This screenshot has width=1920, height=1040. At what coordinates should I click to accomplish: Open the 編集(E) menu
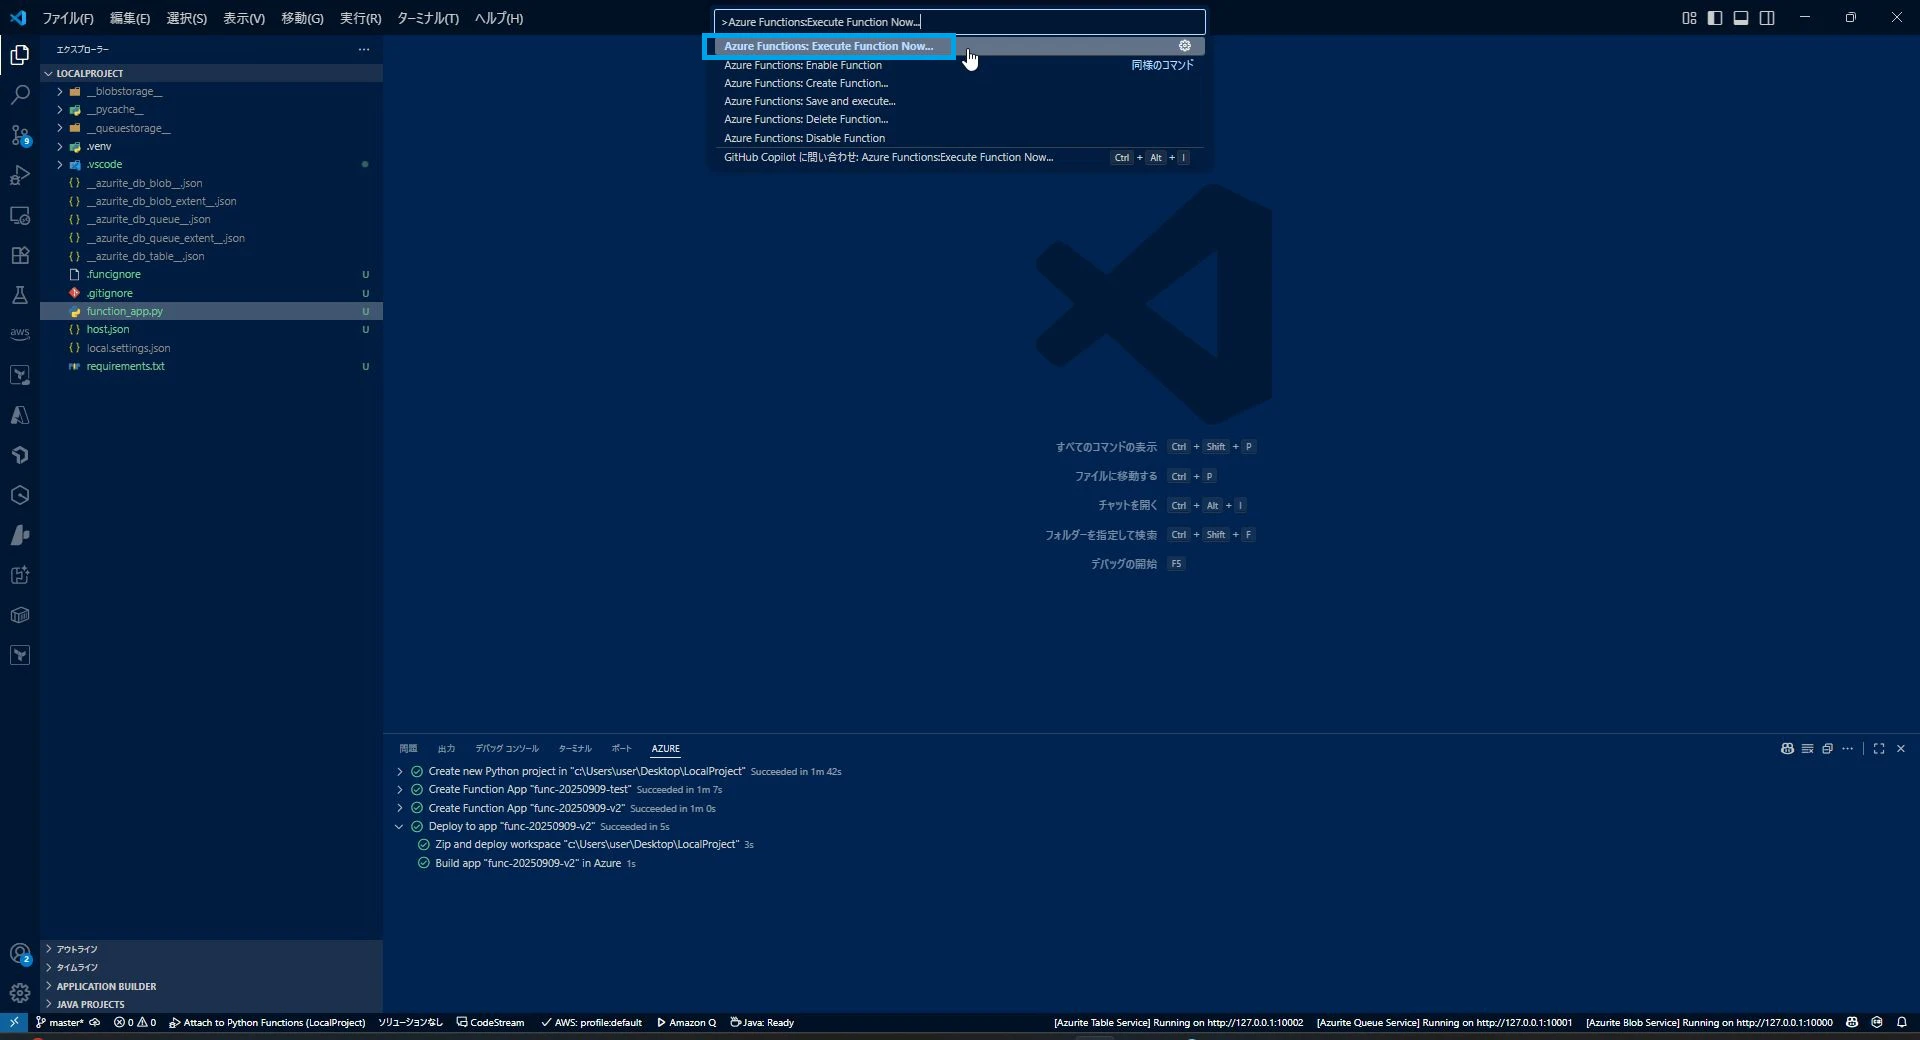tap(130, 18)
